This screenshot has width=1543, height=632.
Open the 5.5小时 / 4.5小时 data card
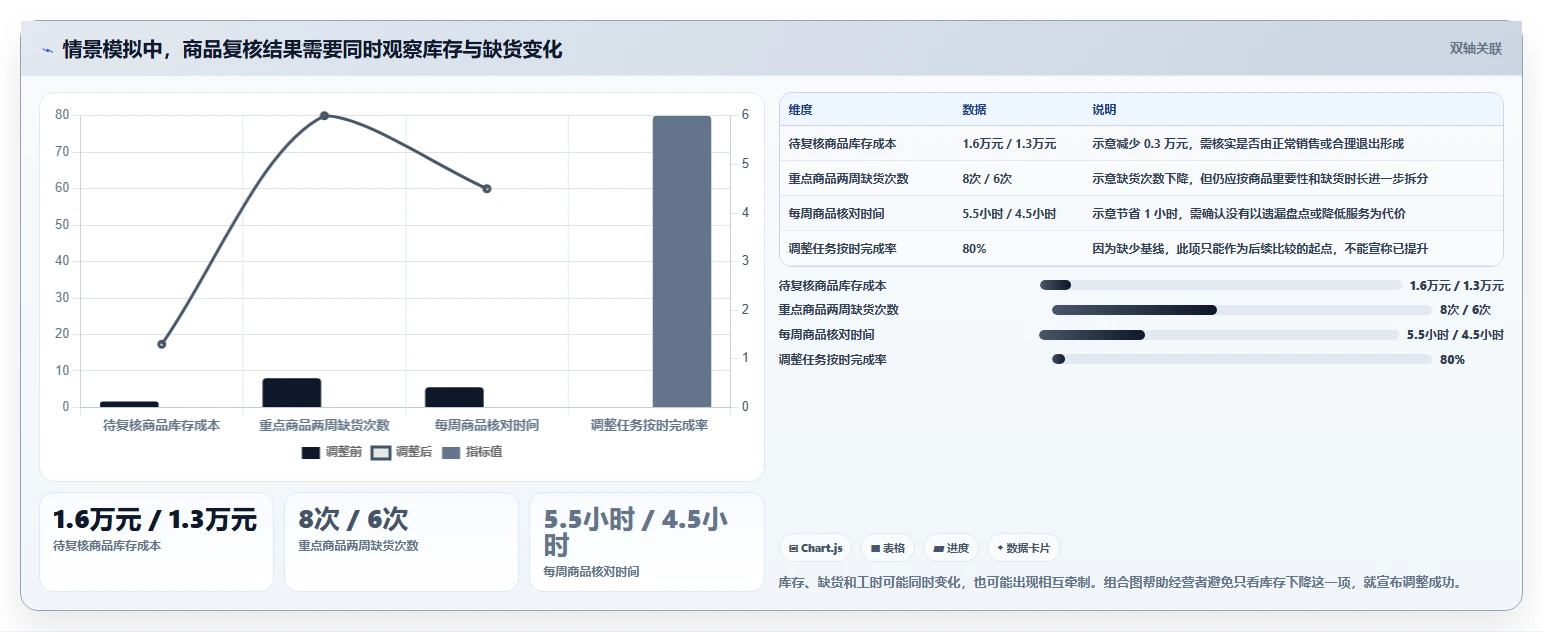646,541
